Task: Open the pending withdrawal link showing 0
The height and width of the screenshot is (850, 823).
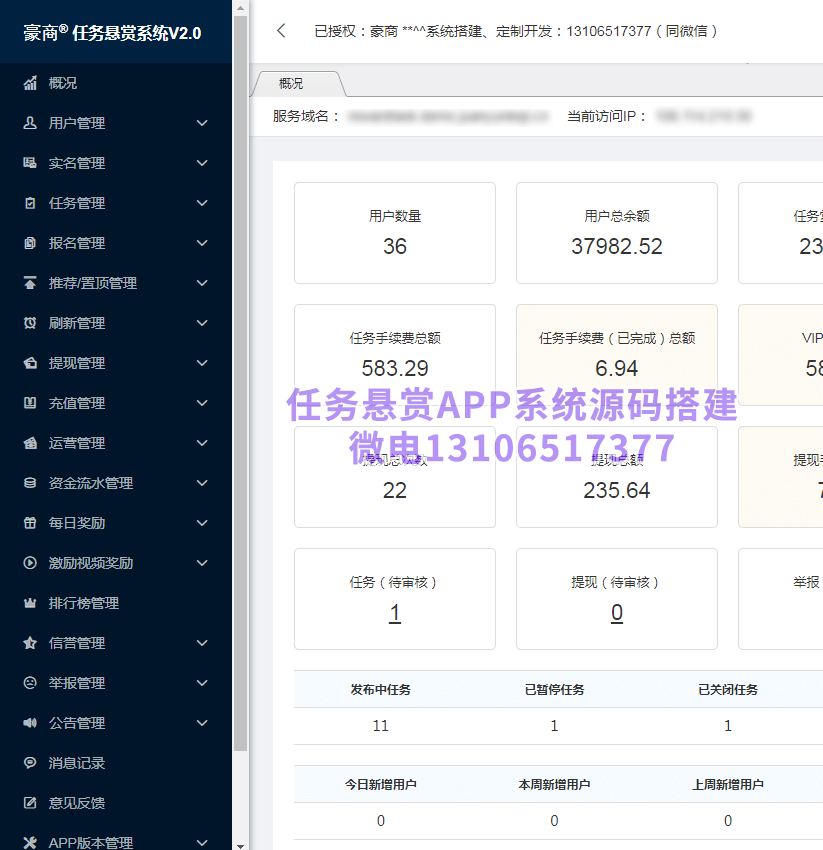Action: click(616, 612)
